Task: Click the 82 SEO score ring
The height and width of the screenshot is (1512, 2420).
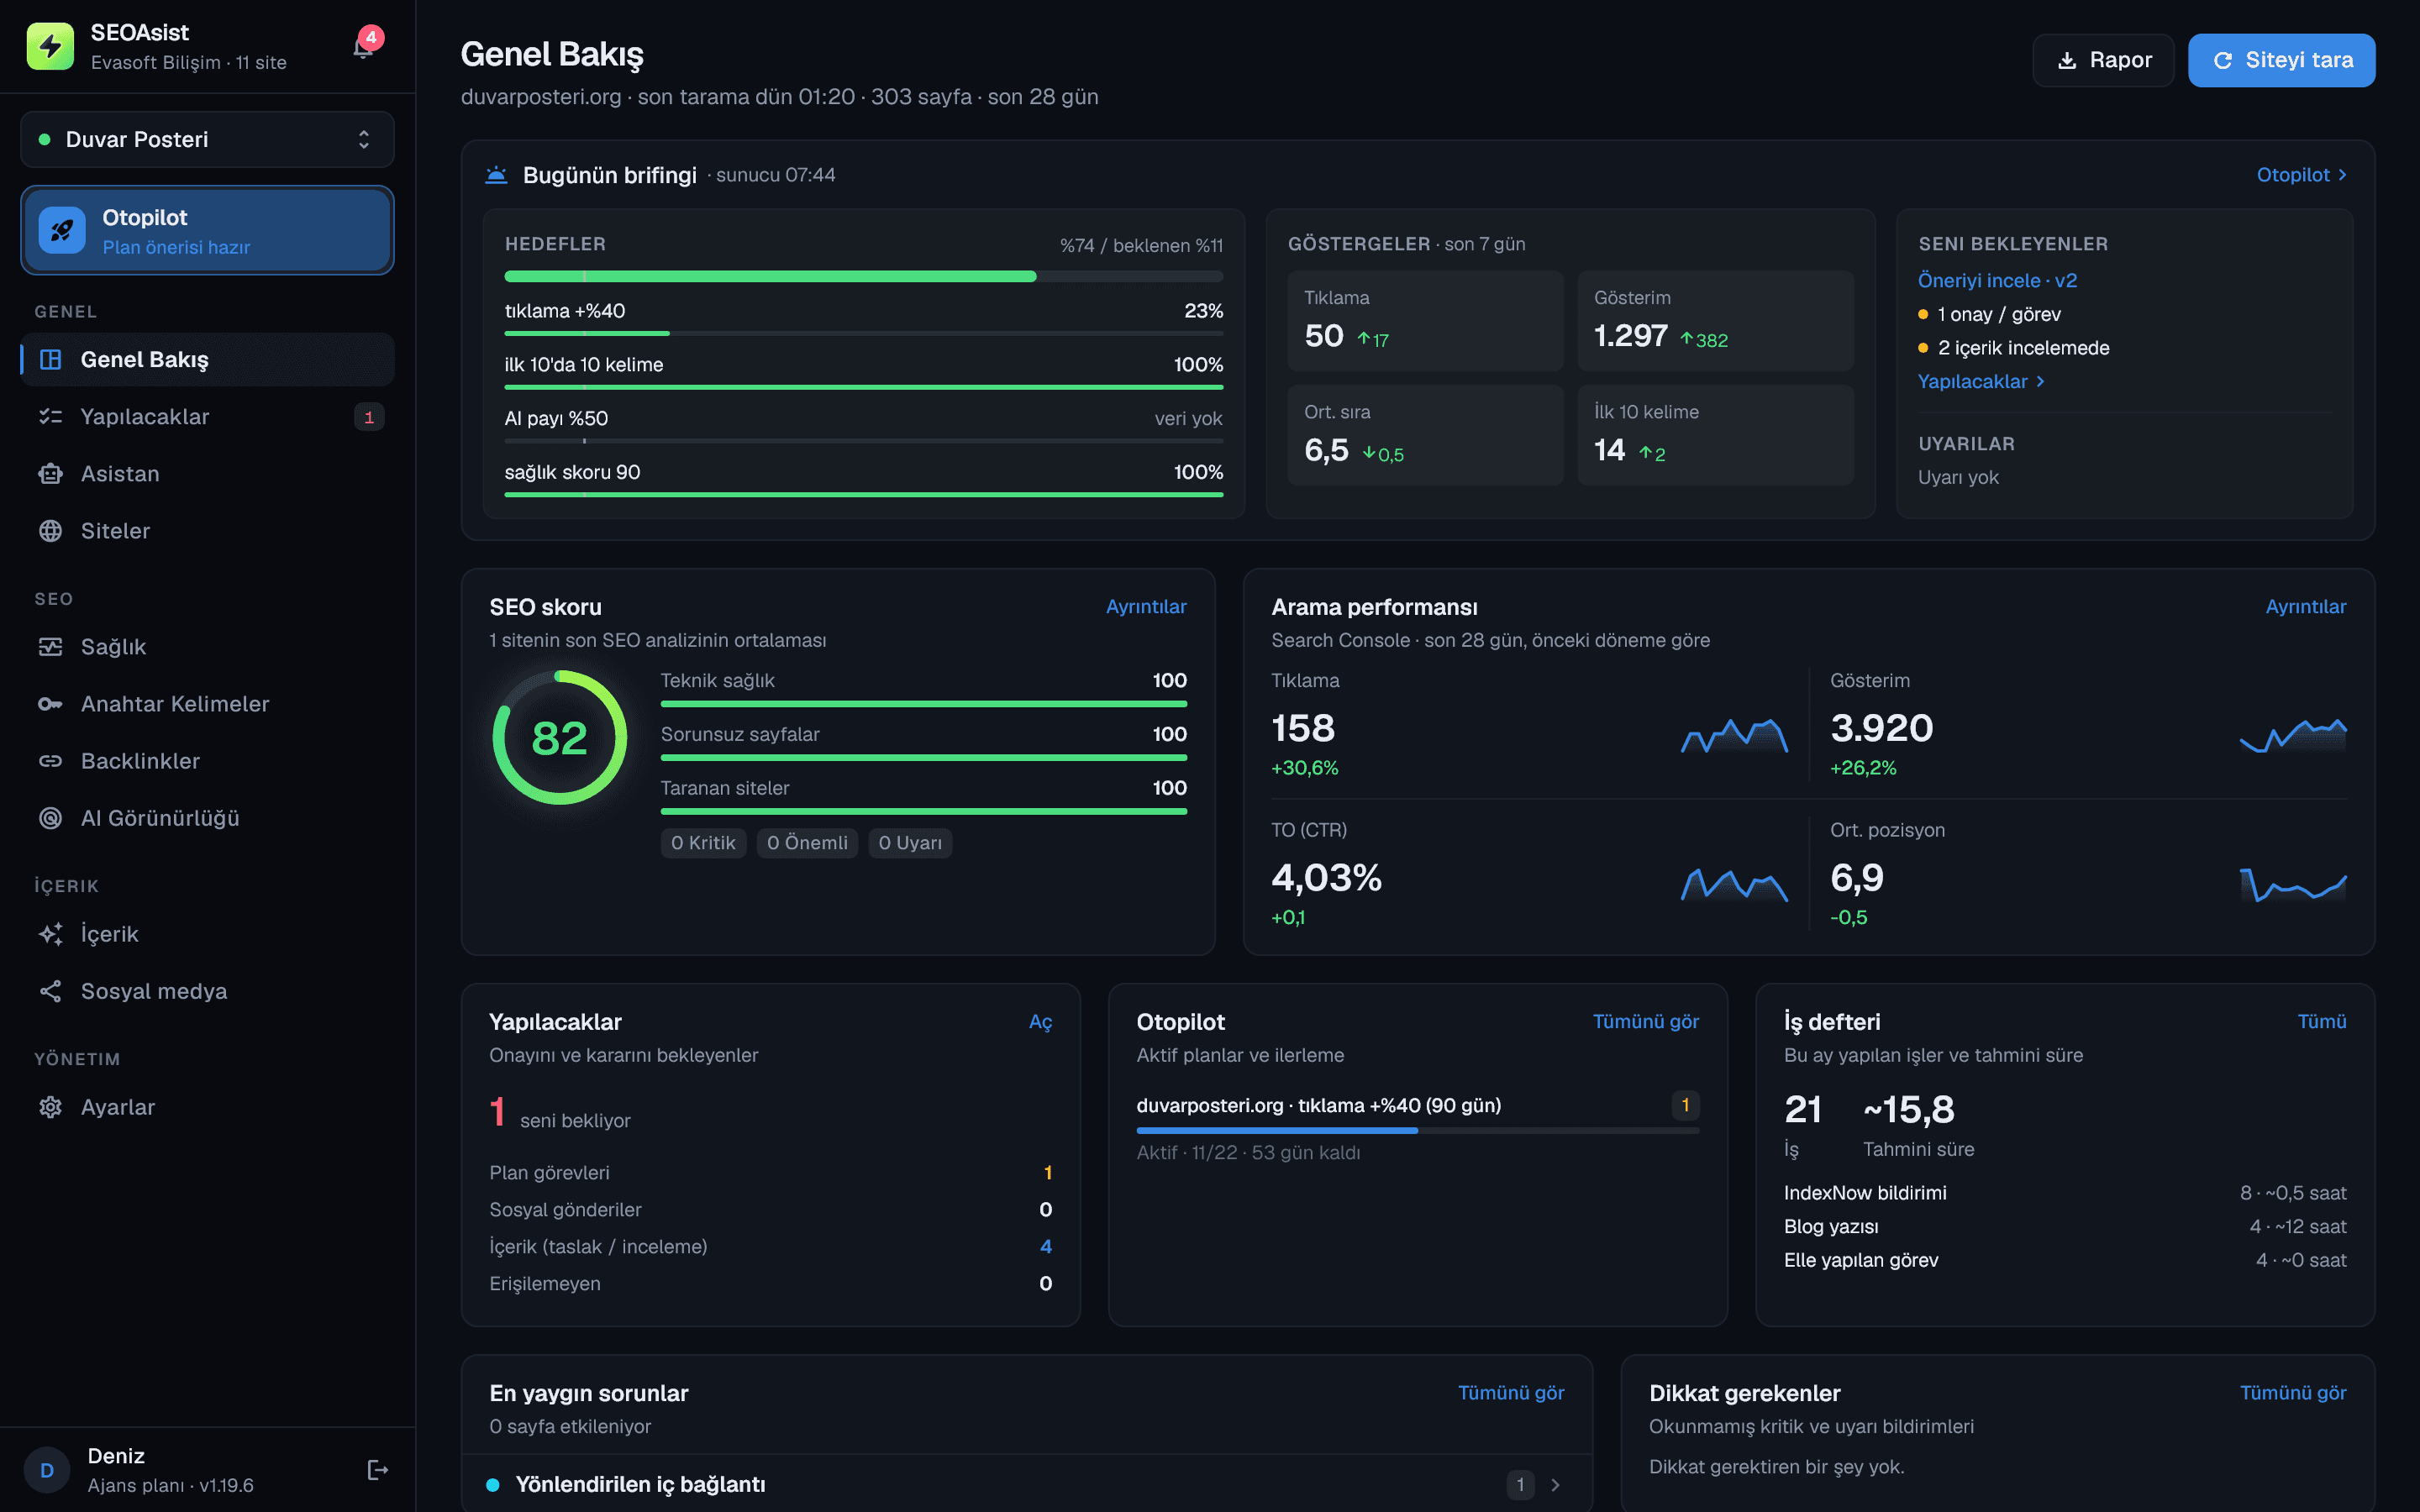Action: click(x=559, y=737)
